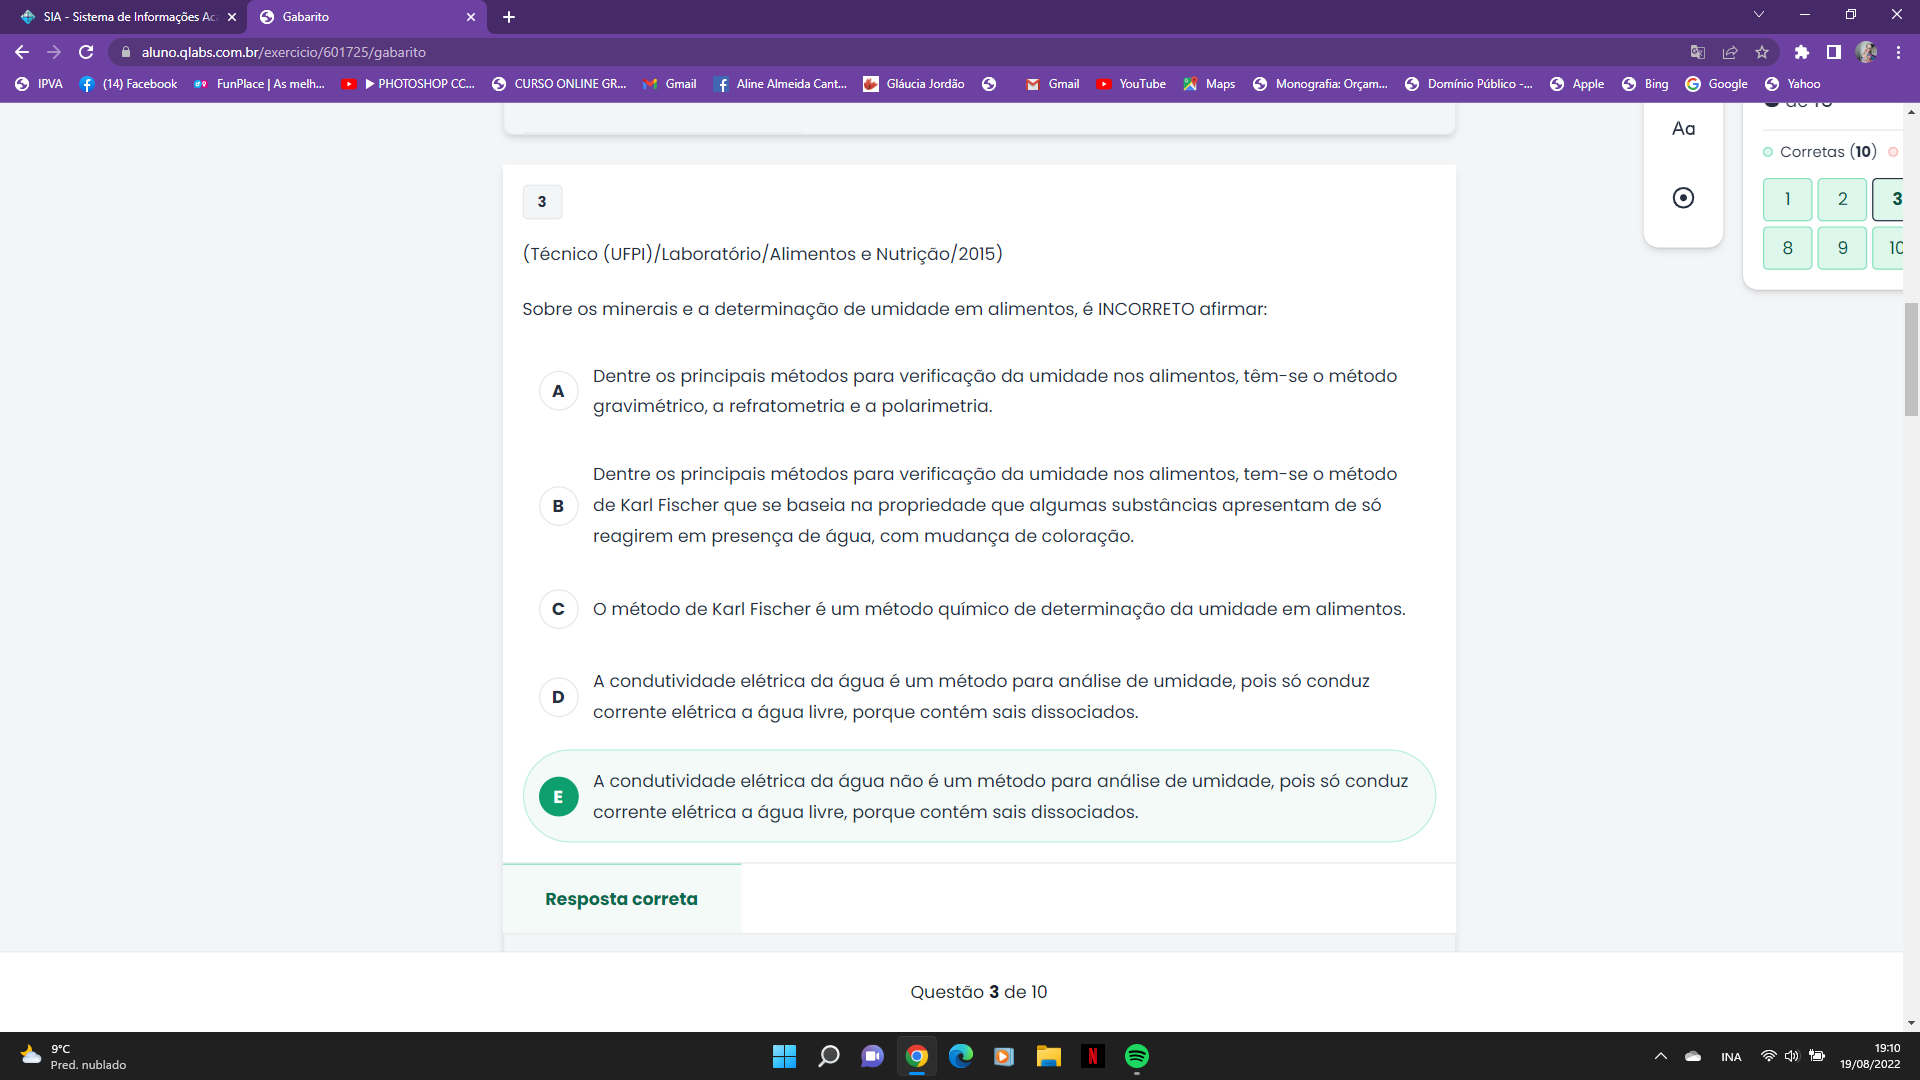Expand the hidden system tray icons chevron
The width and height of the screenshot is (1920, 1080).
(x=1660, y=1056)
